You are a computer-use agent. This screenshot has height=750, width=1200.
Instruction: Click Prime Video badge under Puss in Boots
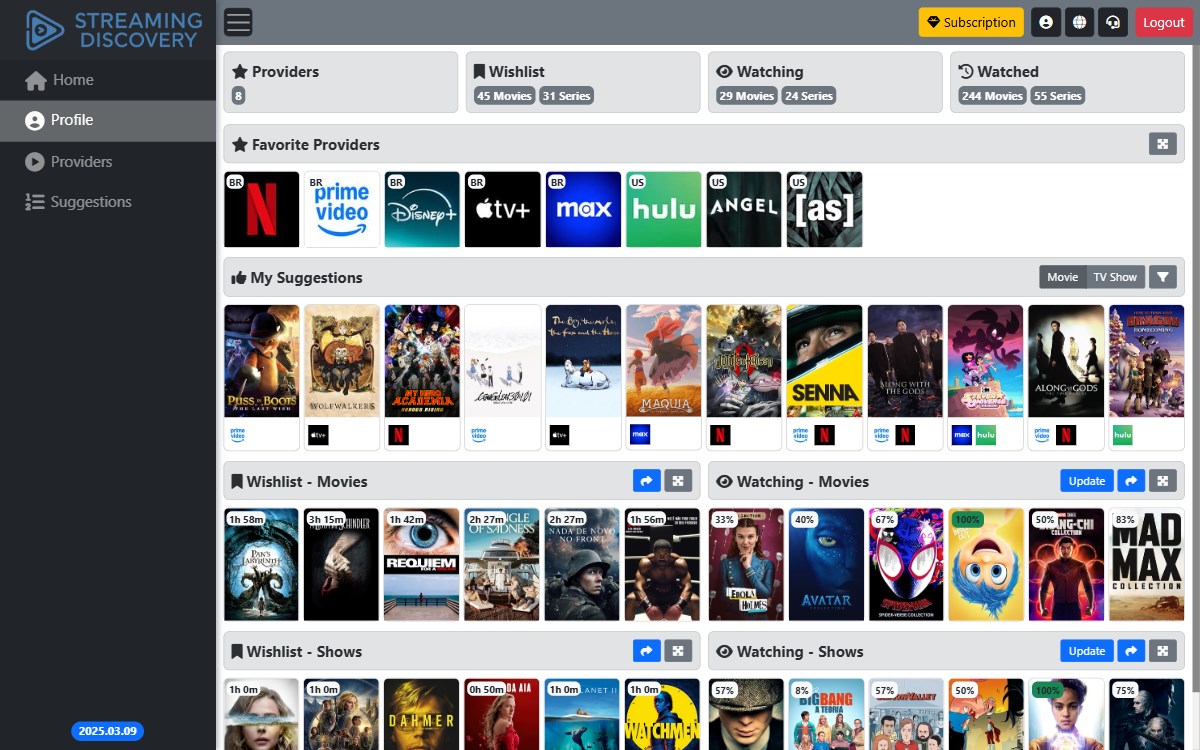238,435
